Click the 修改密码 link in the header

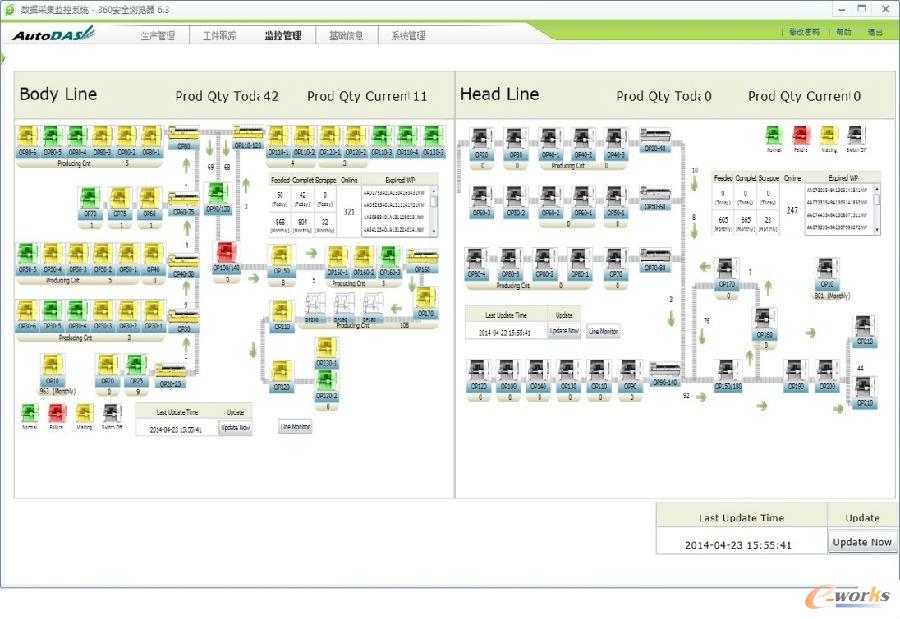coord(803,32)
